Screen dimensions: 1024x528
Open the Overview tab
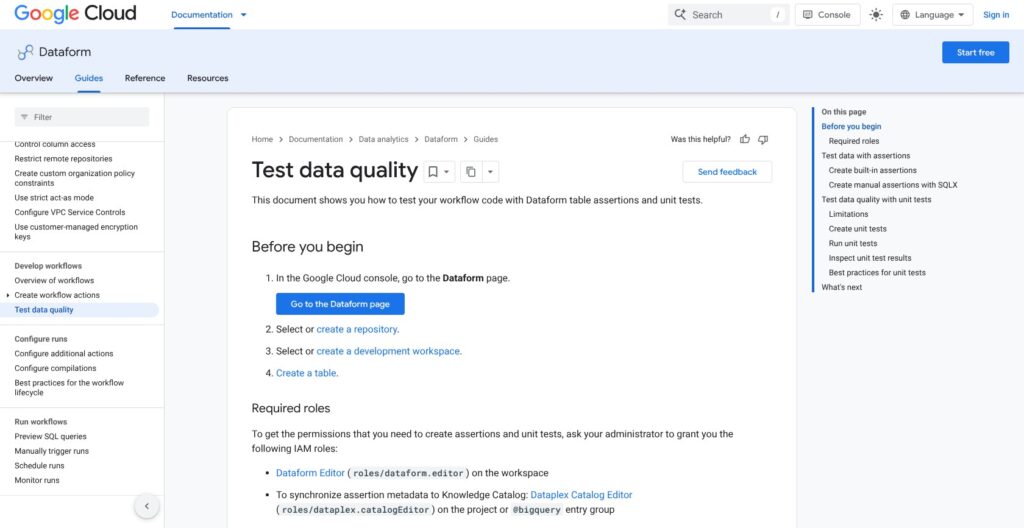point(33,78)
